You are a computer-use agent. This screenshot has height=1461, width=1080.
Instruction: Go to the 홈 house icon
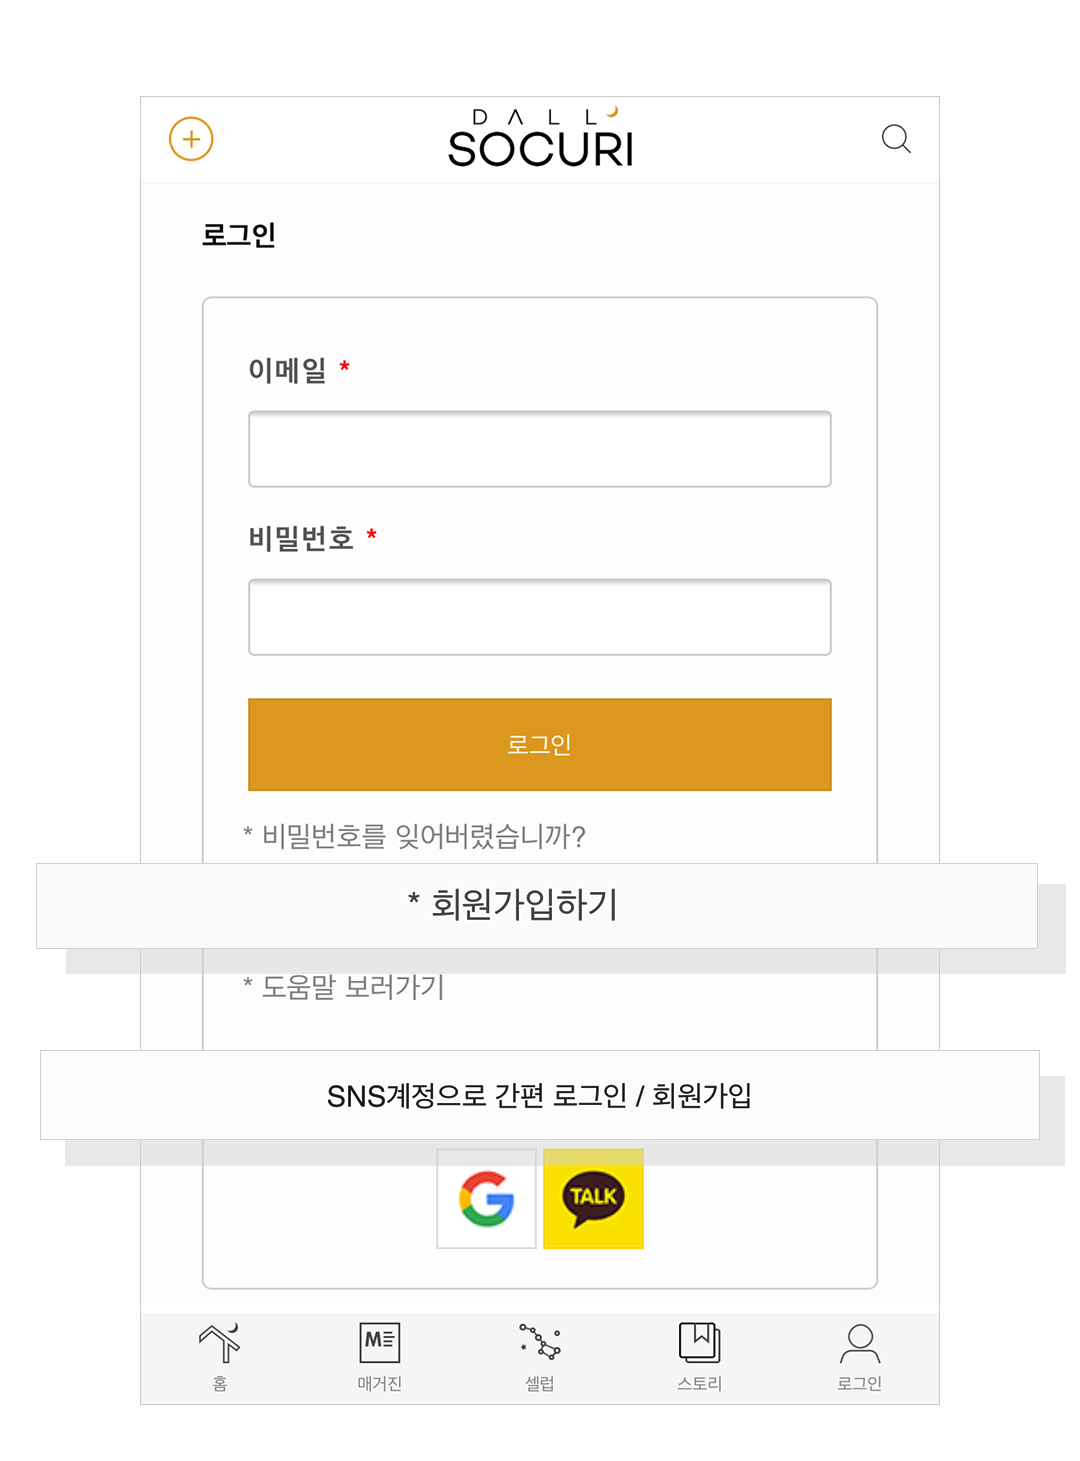pos(220,1342)
